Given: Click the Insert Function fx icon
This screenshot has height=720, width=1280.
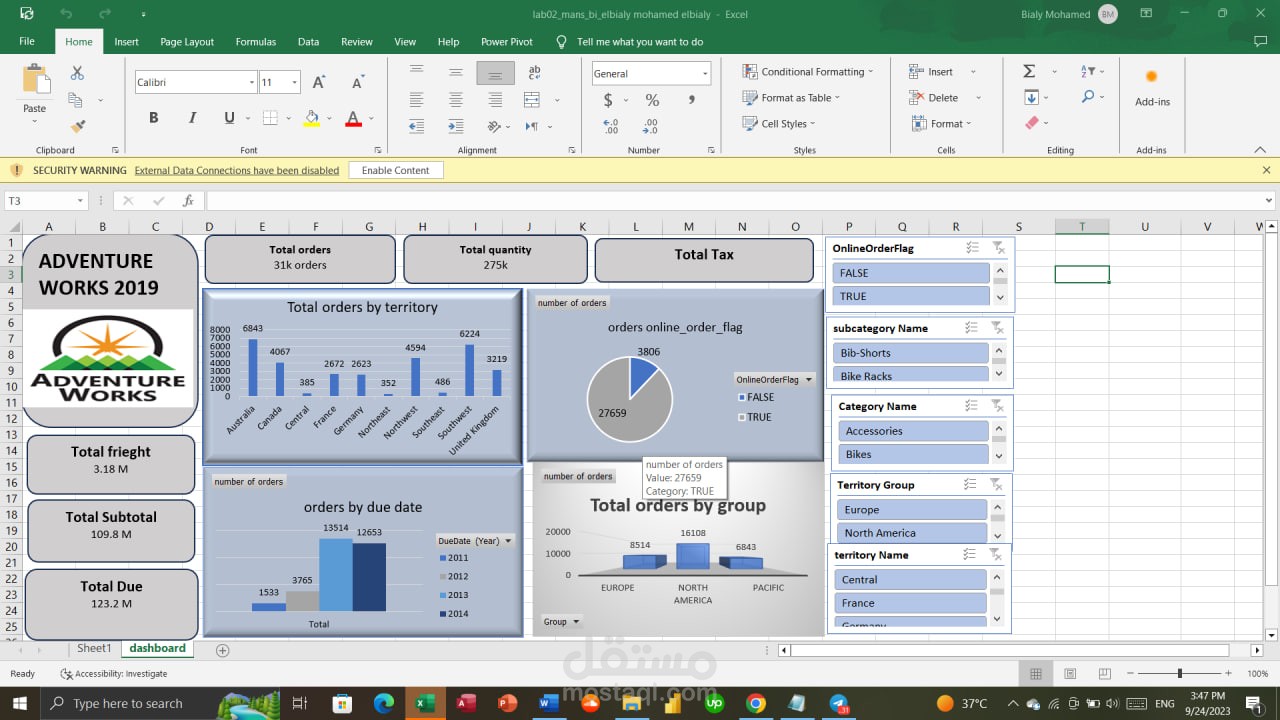Looking at the screenshot, I should (x=188, y=201).
